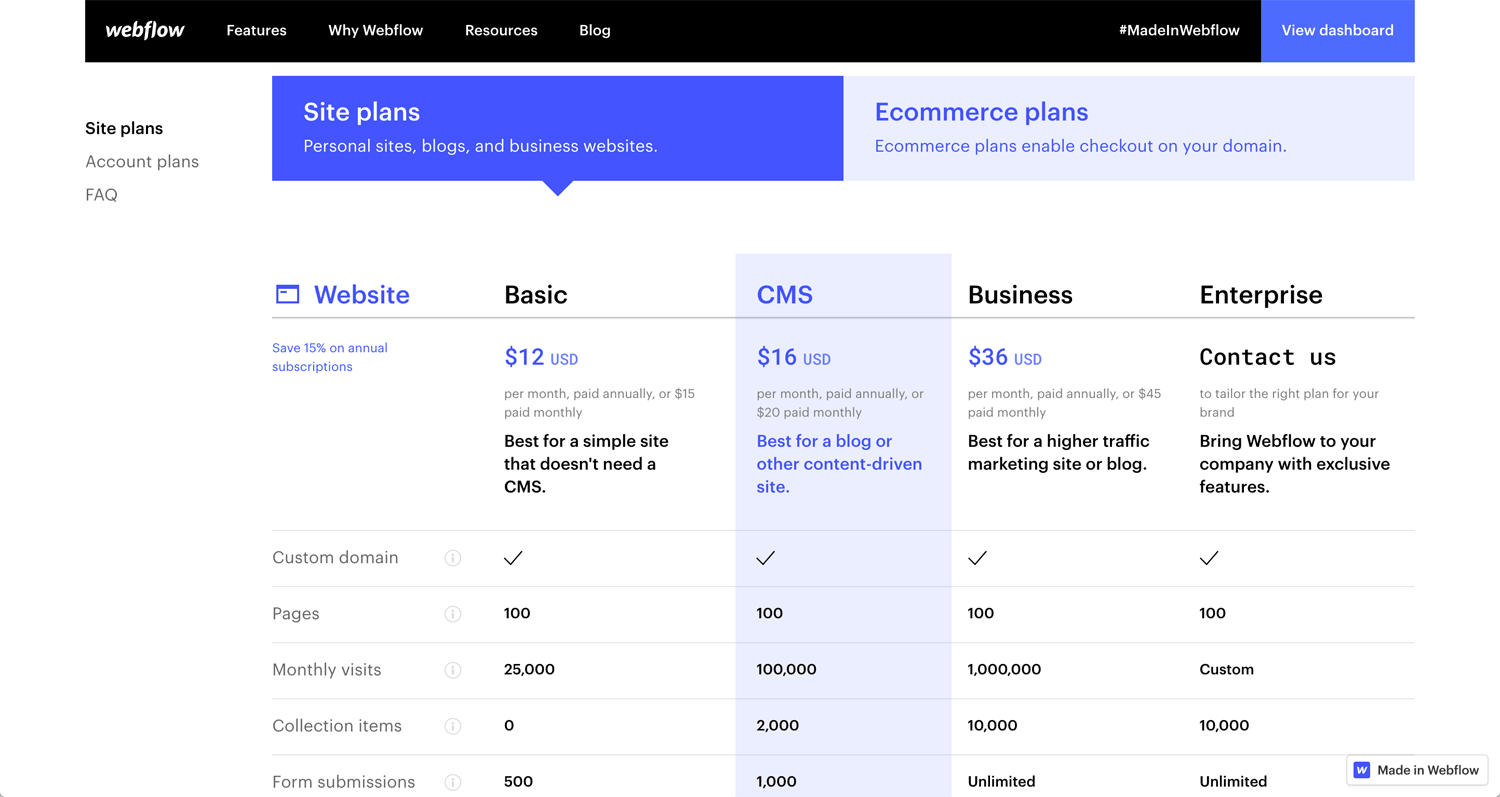
Task: Select the Site plans tab
Action: click(x=558, y=128)
